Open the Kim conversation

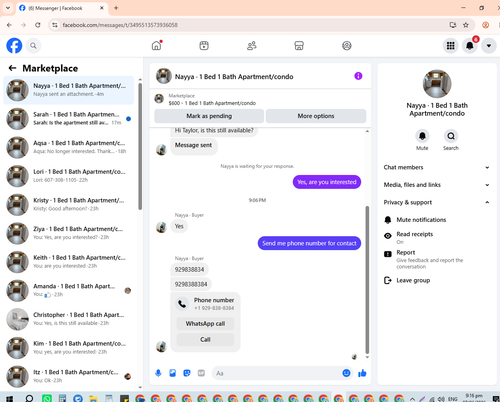click(x=69, y=348)
